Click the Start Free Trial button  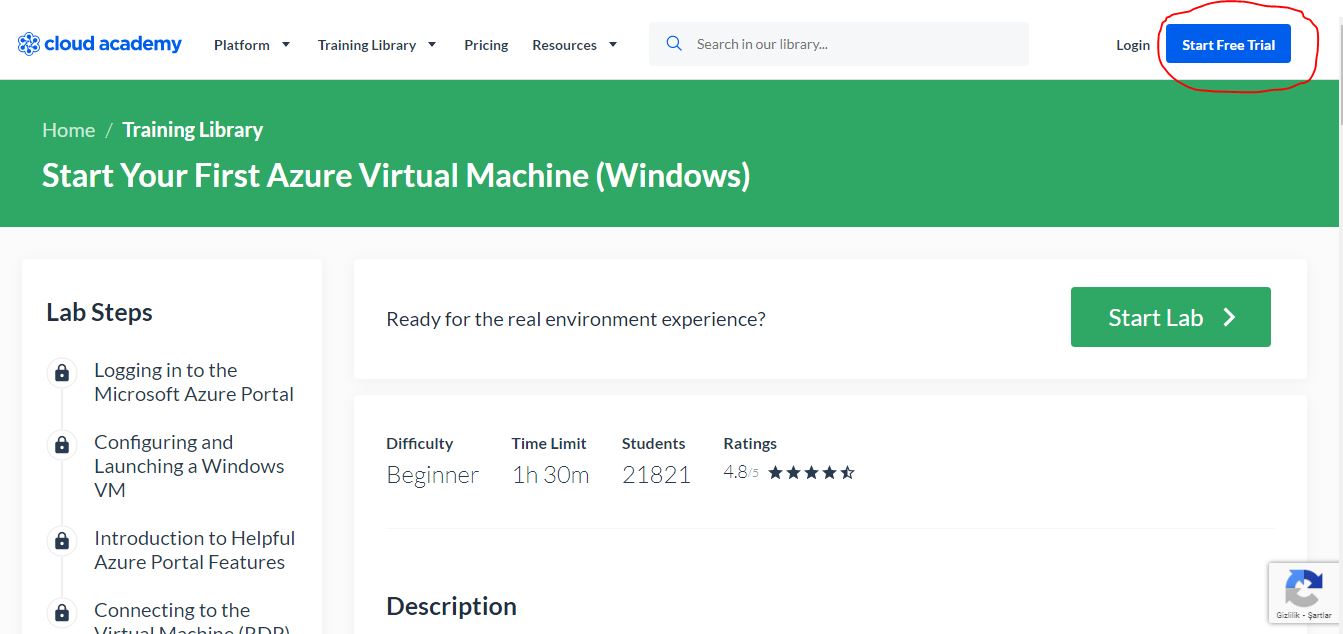[1228, 44]
